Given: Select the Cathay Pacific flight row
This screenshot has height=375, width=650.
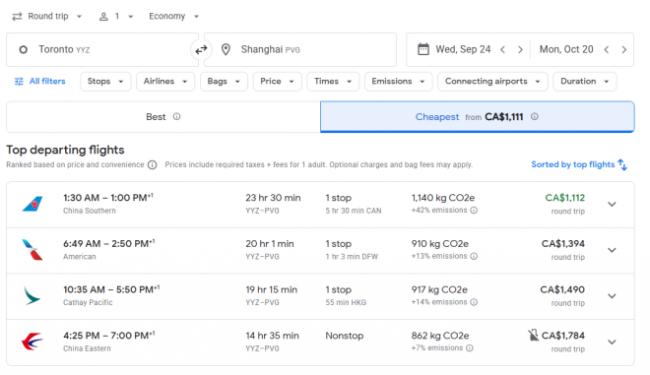Looking at the screenshot, I should pyautogui.click(x=320, y=296).
